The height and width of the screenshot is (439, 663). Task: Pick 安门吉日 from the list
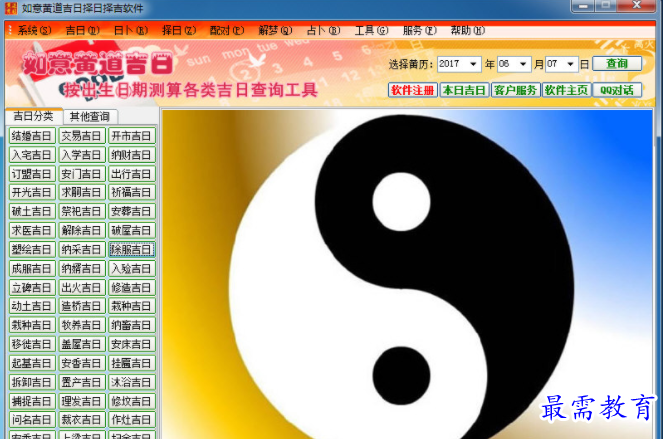click(x=82, y=174)
